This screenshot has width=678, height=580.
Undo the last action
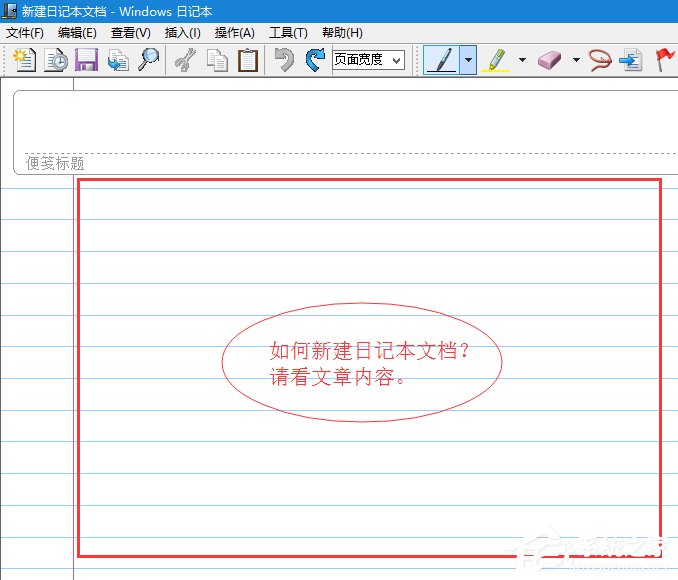(x=285, y=60)
